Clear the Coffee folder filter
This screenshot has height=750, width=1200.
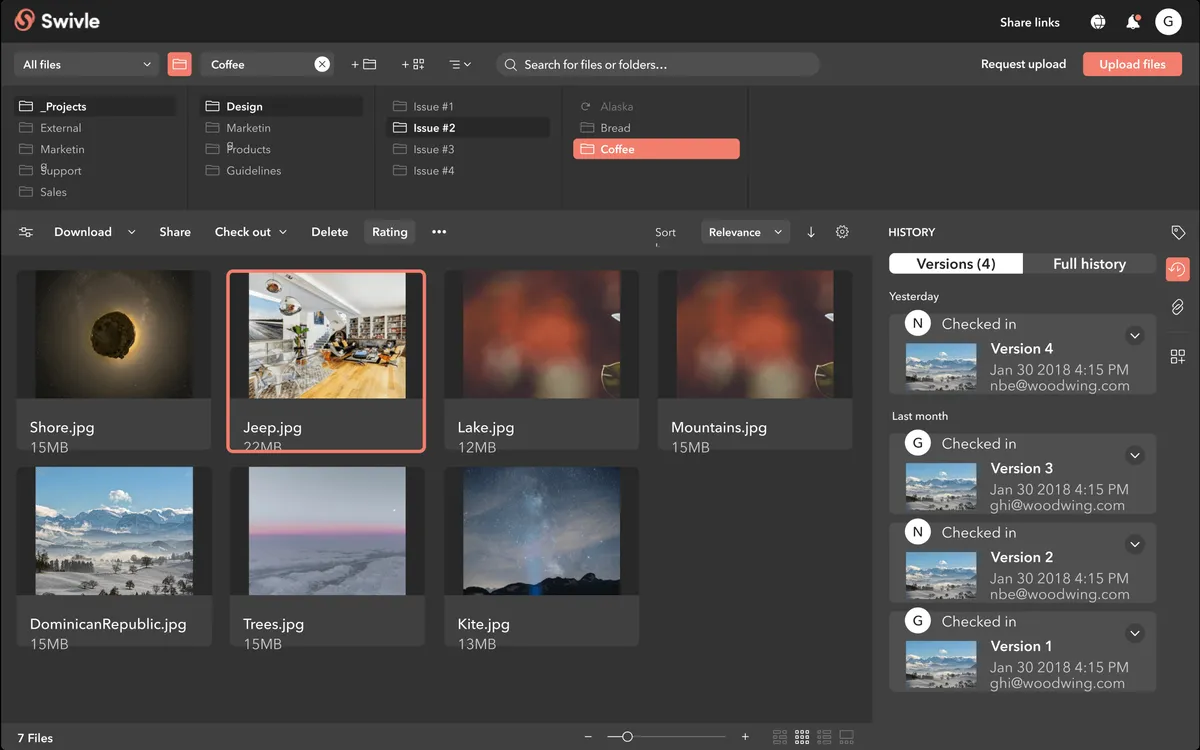coord(322,64)
